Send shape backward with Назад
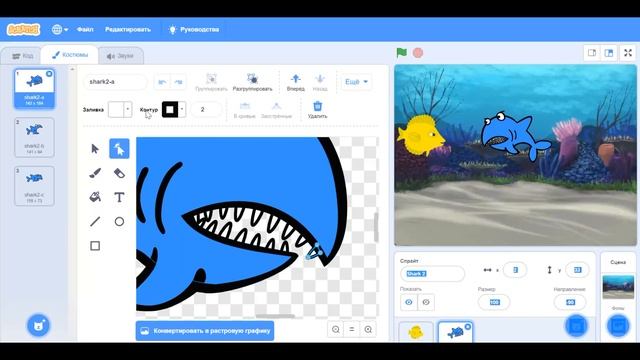 320,82
